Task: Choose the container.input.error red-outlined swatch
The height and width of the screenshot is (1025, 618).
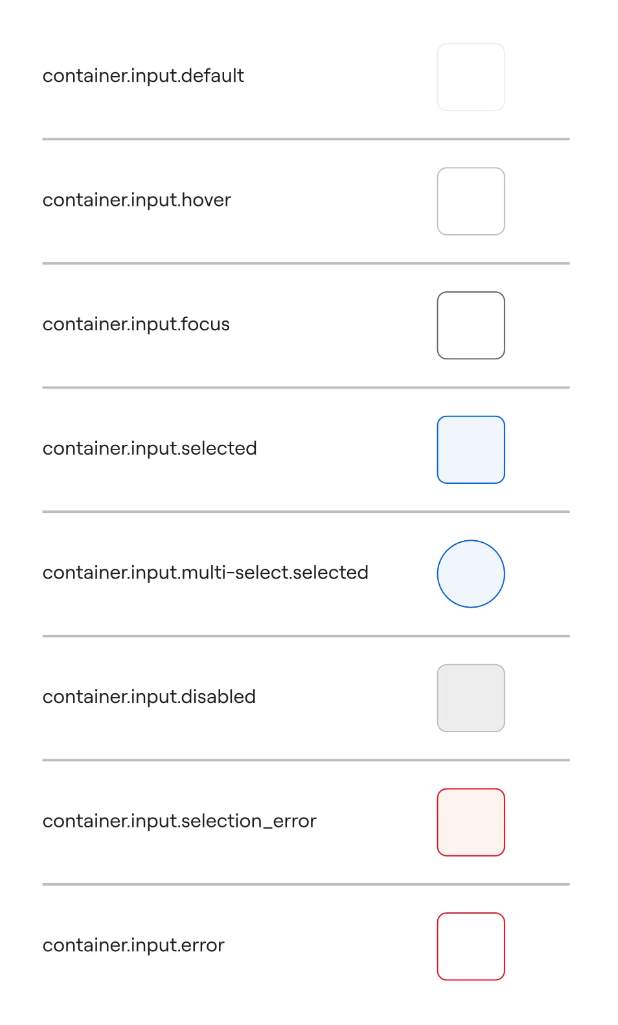Action: (471, 946)
